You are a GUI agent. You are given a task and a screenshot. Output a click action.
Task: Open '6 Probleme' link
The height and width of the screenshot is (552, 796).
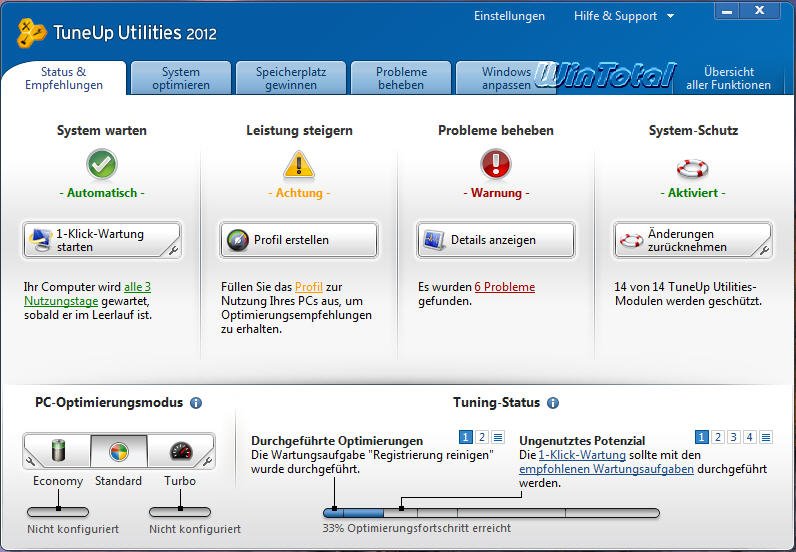(505, 287)
